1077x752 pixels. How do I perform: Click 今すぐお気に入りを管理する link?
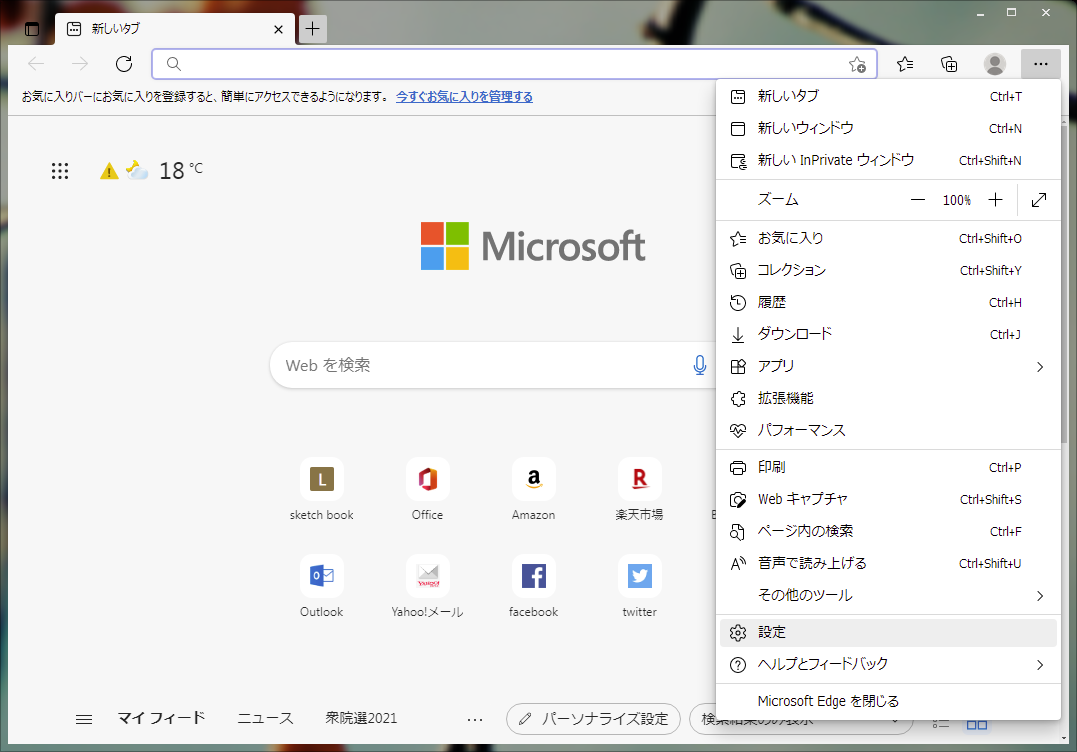point(464,97)
